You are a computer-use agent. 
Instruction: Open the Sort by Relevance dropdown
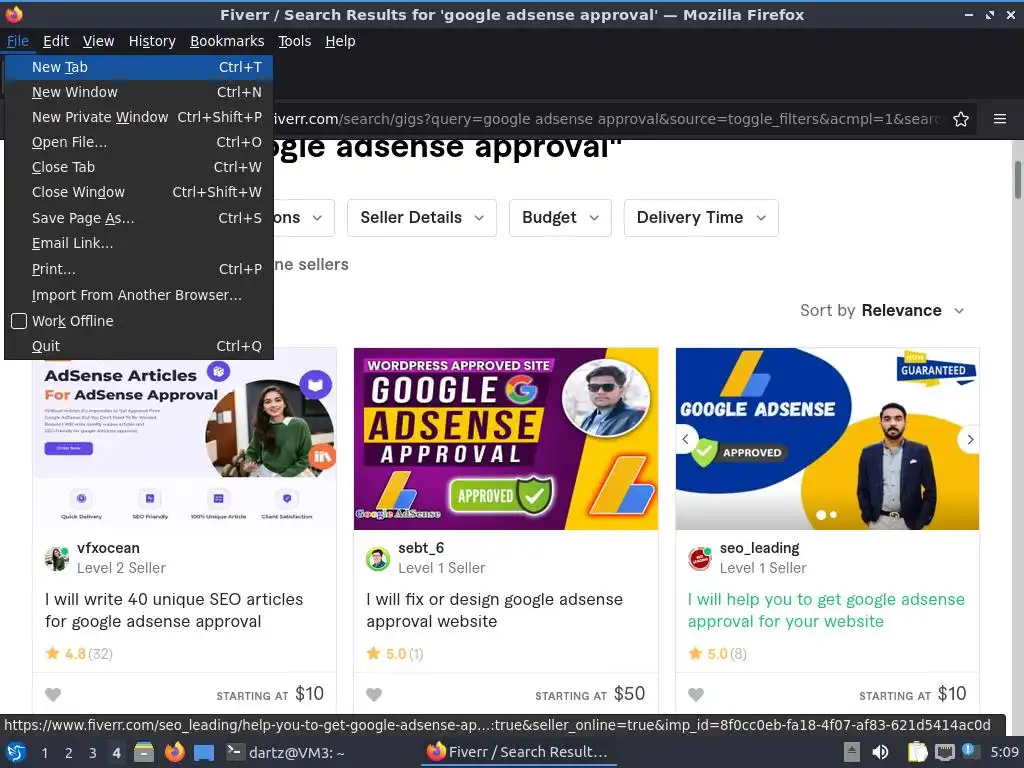[x=882, y=310]
